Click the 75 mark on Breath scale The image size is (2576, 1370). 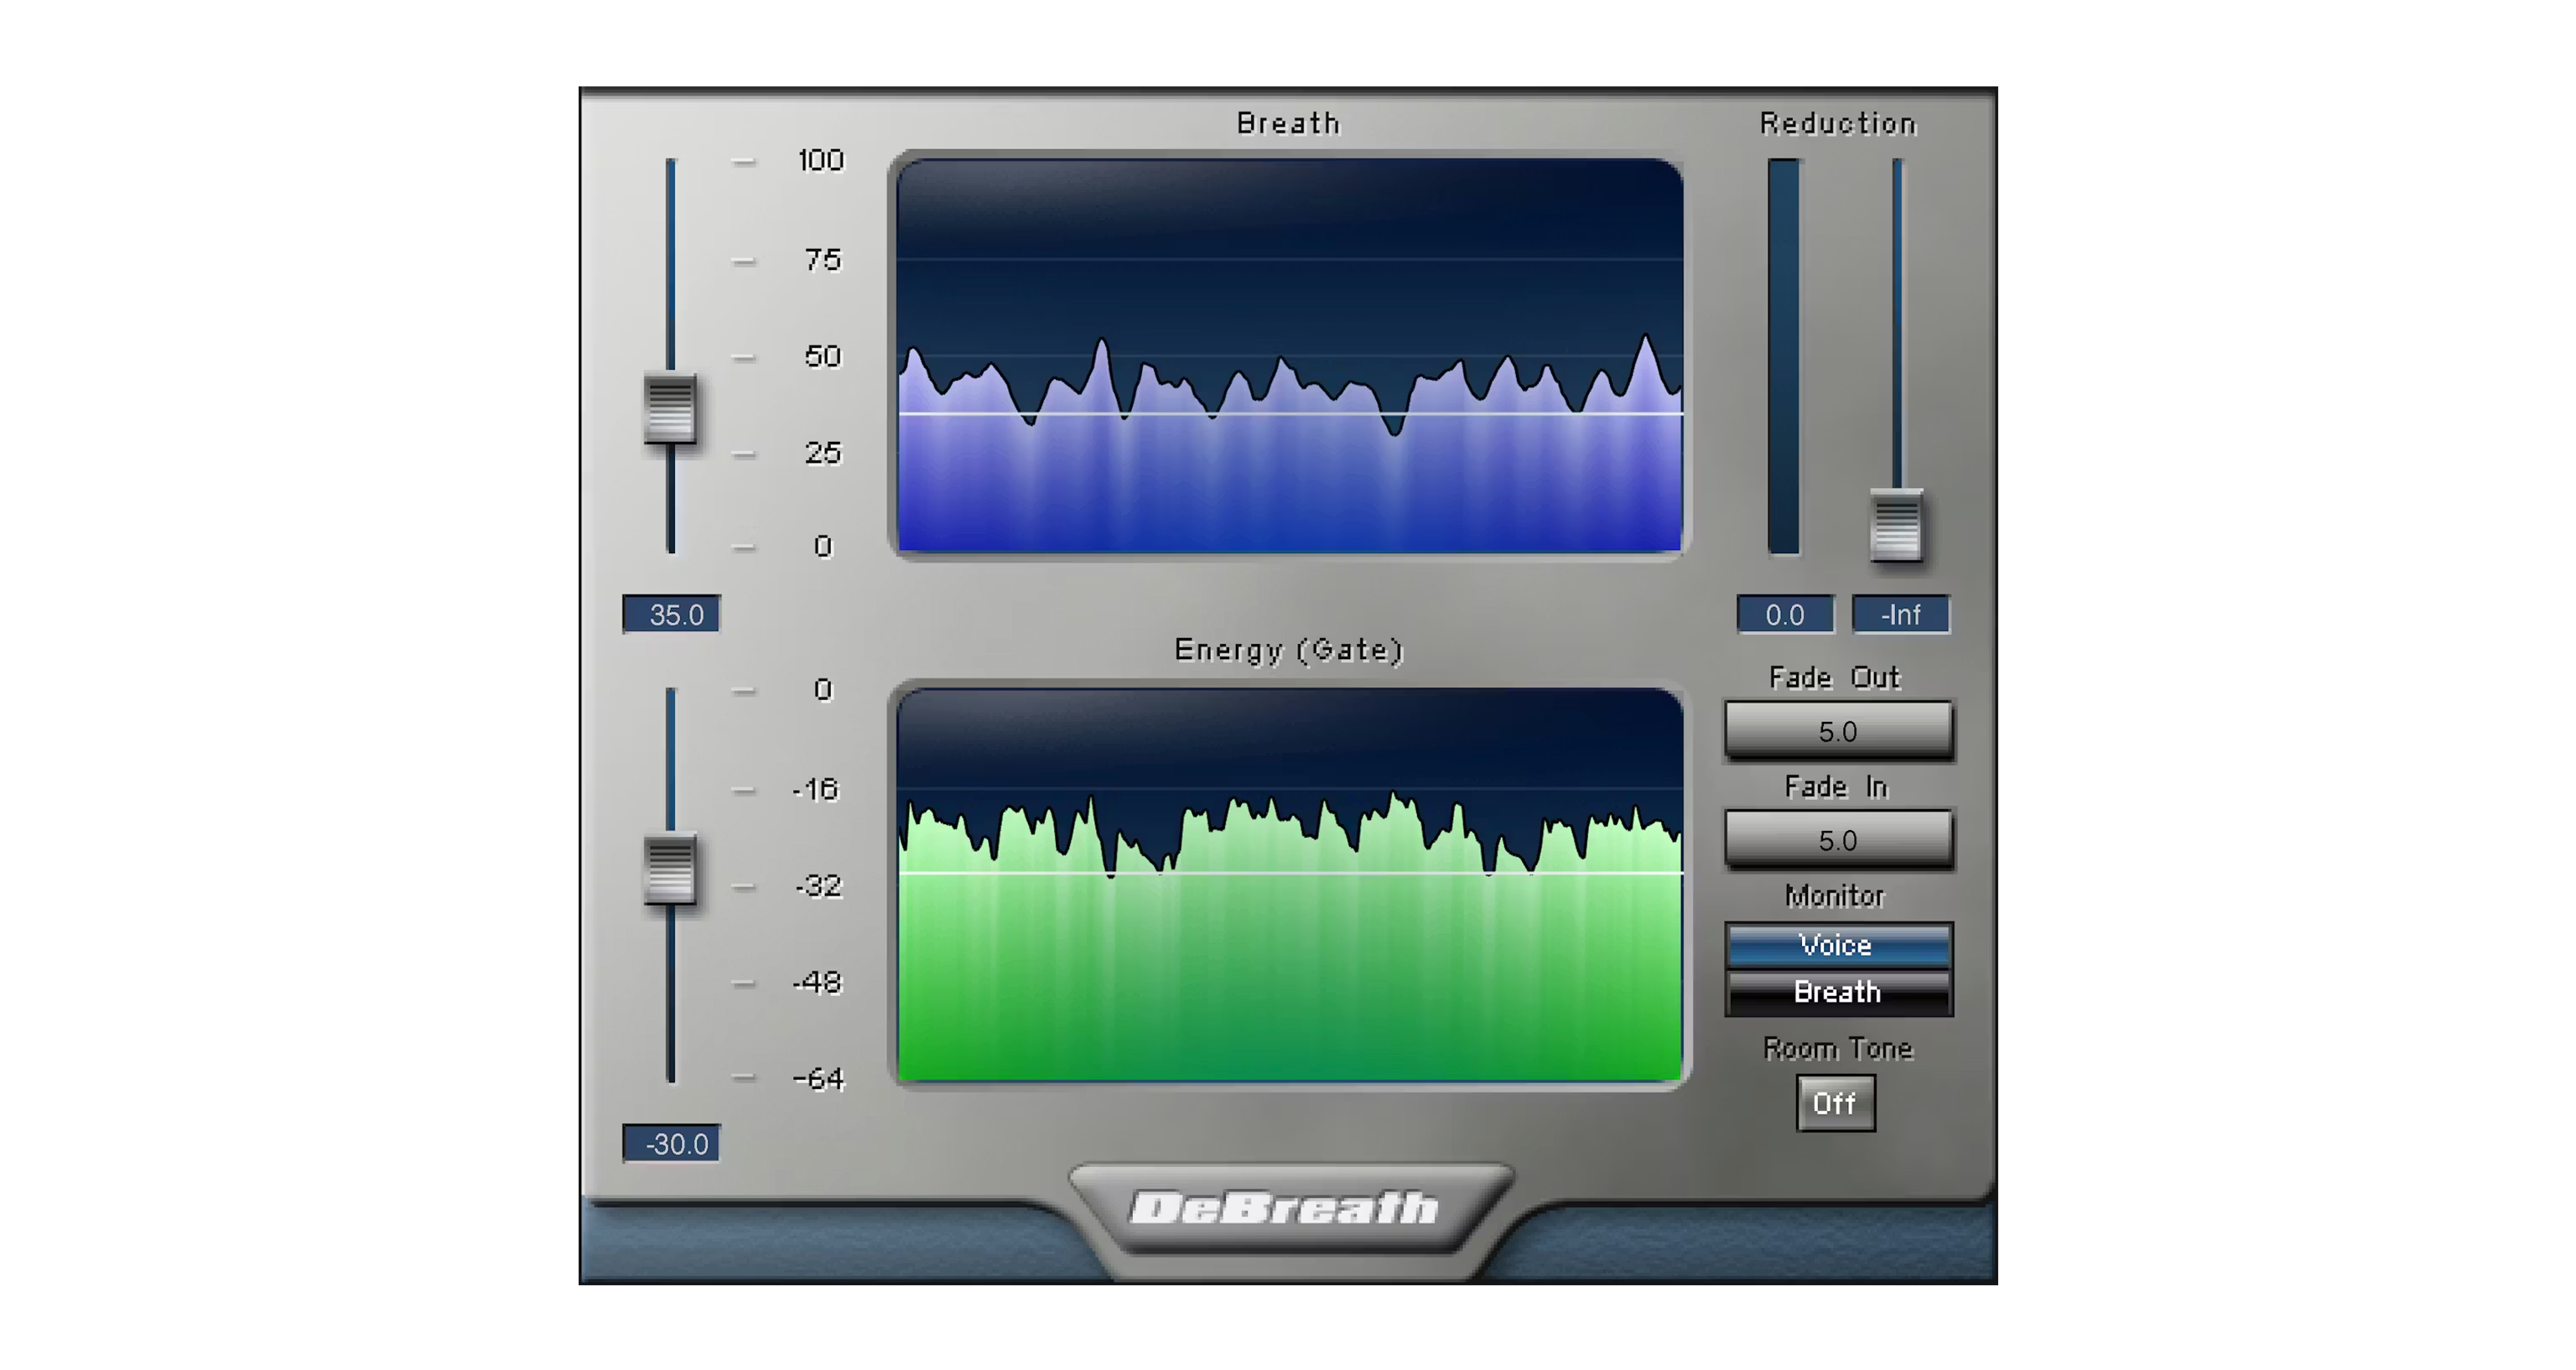coord(823,260)
